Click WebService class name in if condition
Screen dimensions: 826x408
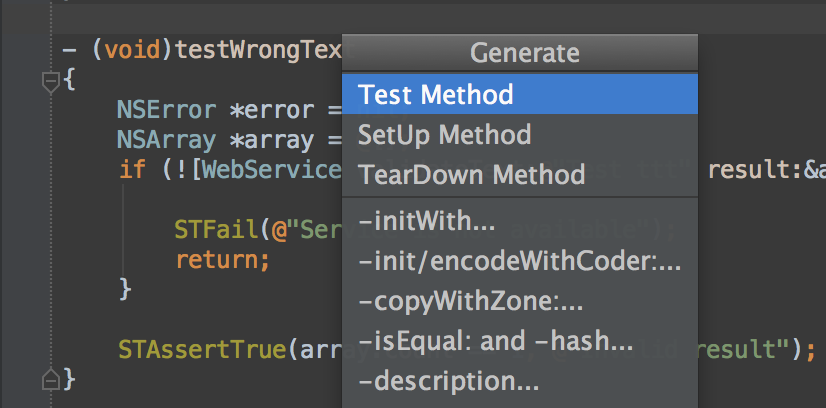pos(272,170)
